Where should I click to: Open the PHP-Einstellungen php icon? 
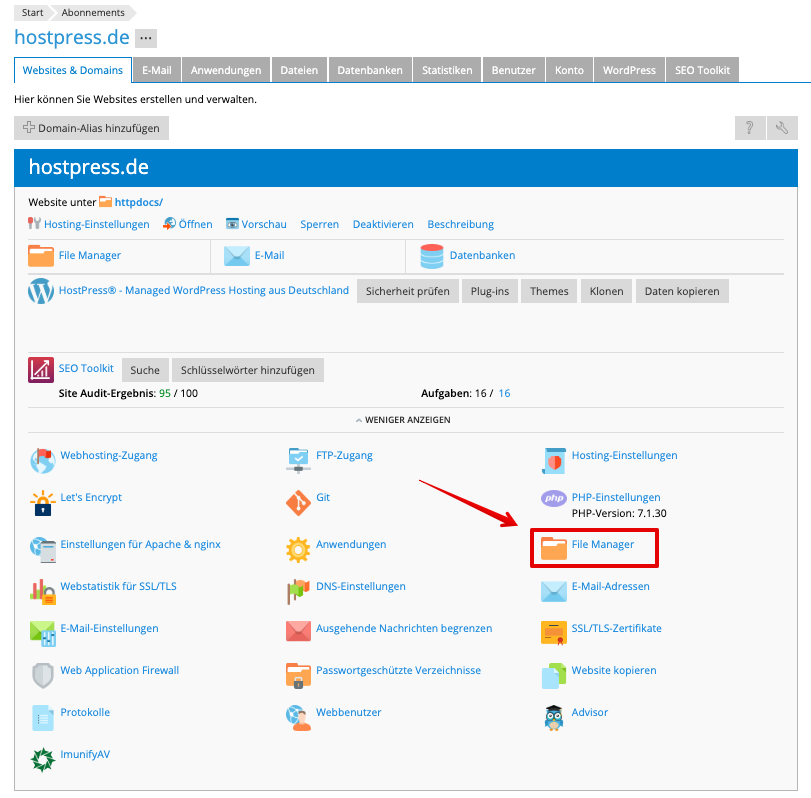(554, 499)
